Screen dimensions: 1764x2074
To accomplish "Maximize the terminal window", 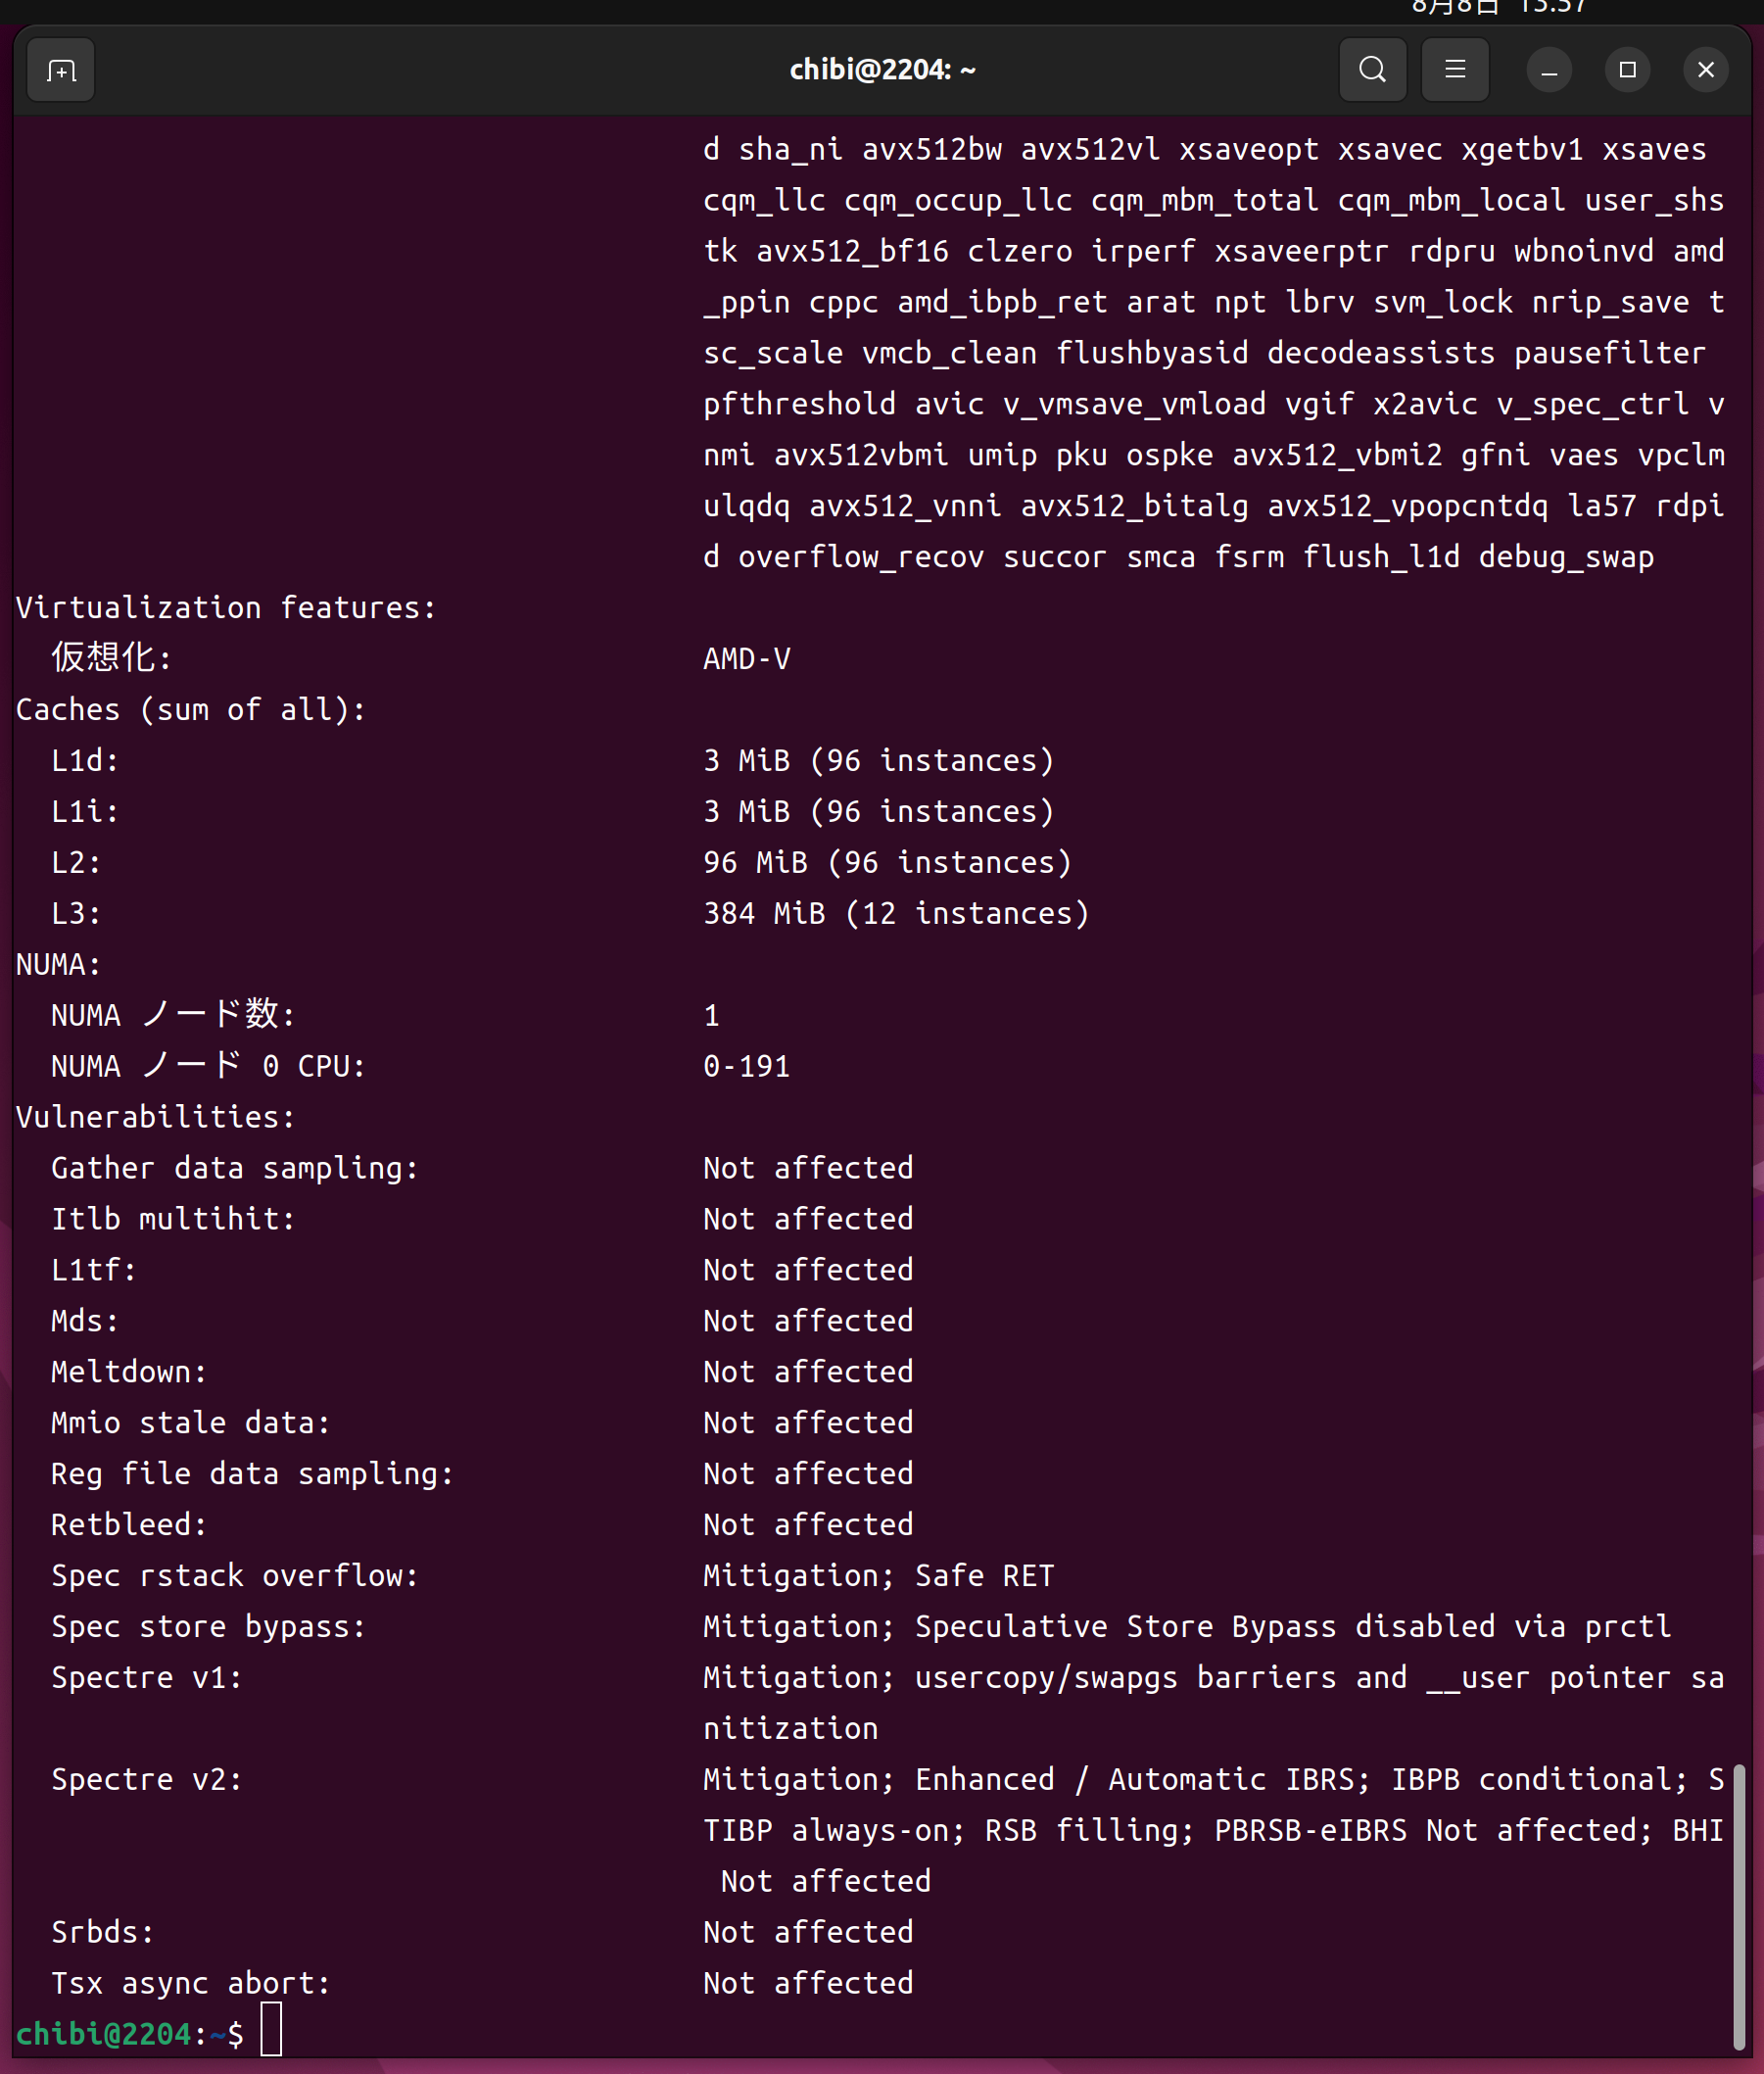I will [x=1627, y=70].
